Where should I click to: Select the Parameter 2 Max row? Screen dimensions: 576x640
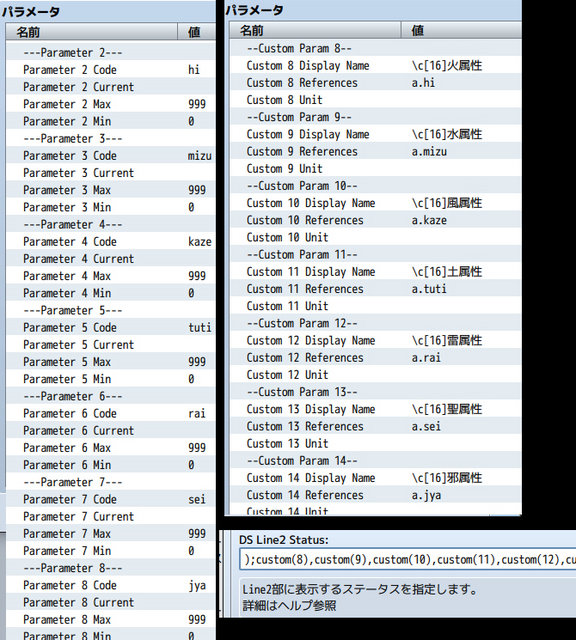[111, 104]
